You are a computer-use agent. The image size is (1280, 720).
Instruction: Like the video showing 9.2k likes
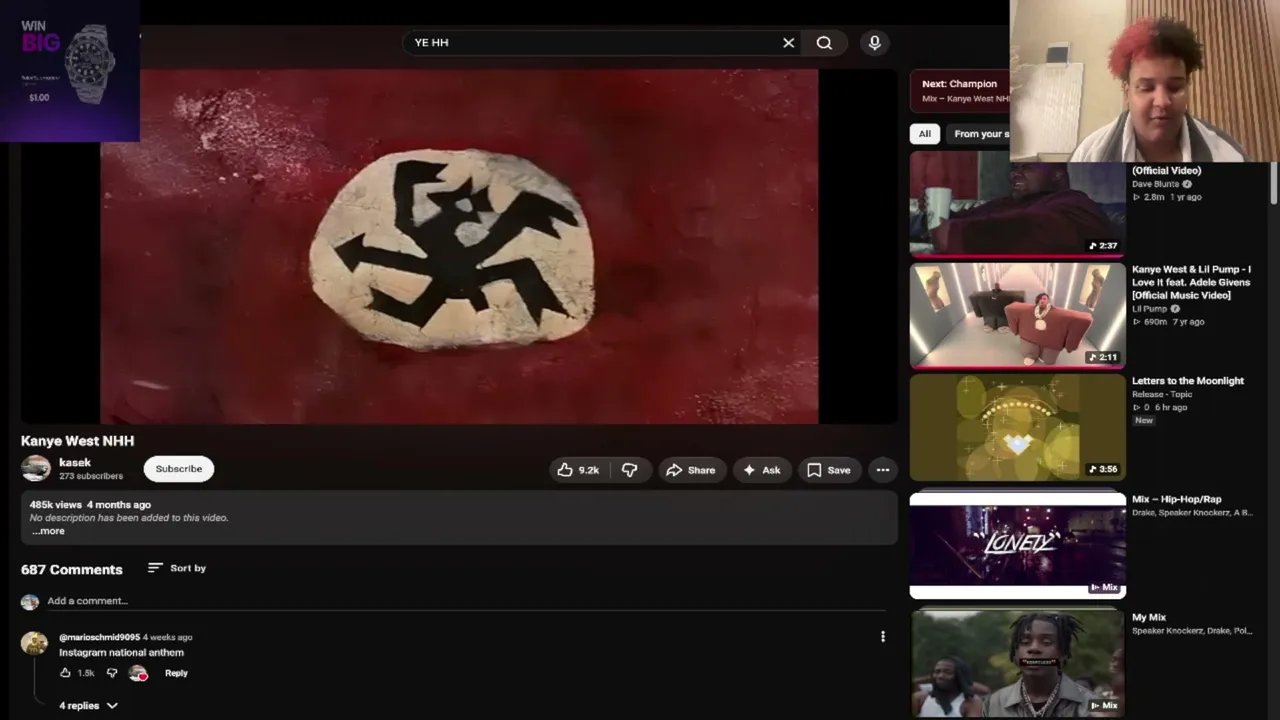(578, 470)
